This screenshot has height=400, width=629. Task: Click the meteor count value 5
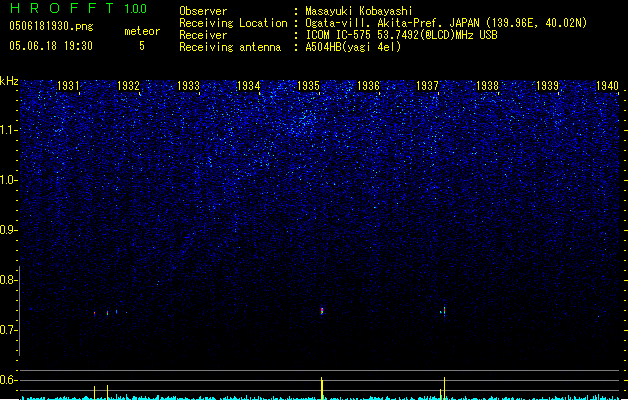142,46
